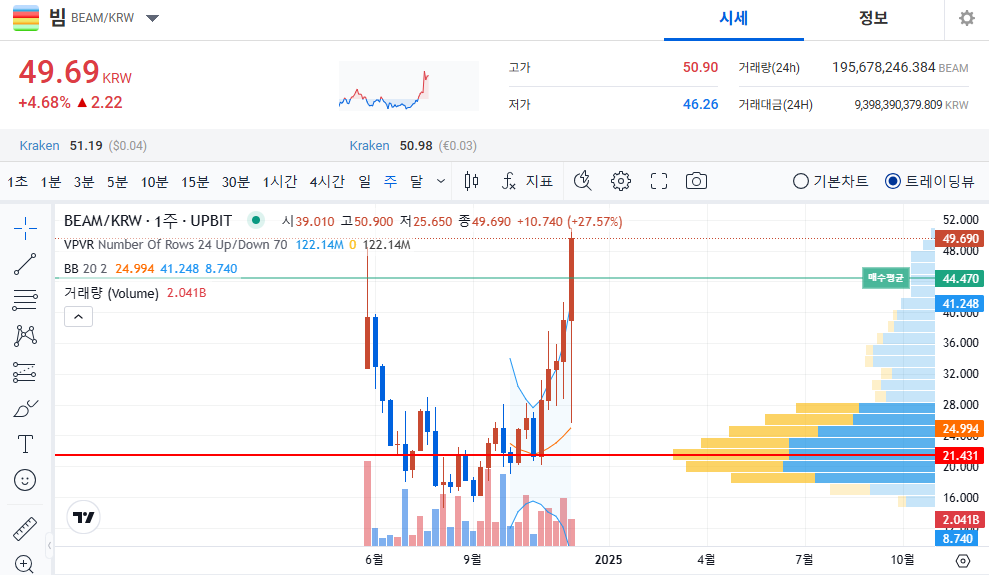Click the blue 41.248 BB price tag

(x=959, y=304)
